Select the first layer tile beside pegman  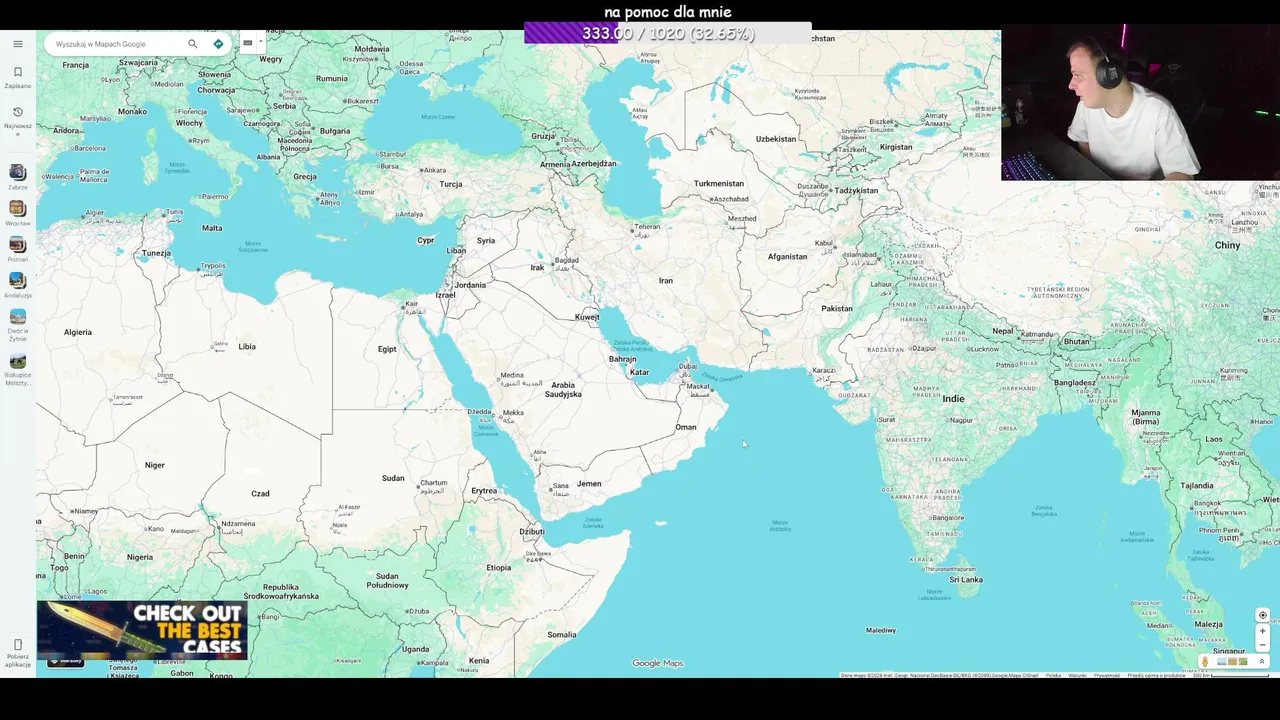point(1222,661)
